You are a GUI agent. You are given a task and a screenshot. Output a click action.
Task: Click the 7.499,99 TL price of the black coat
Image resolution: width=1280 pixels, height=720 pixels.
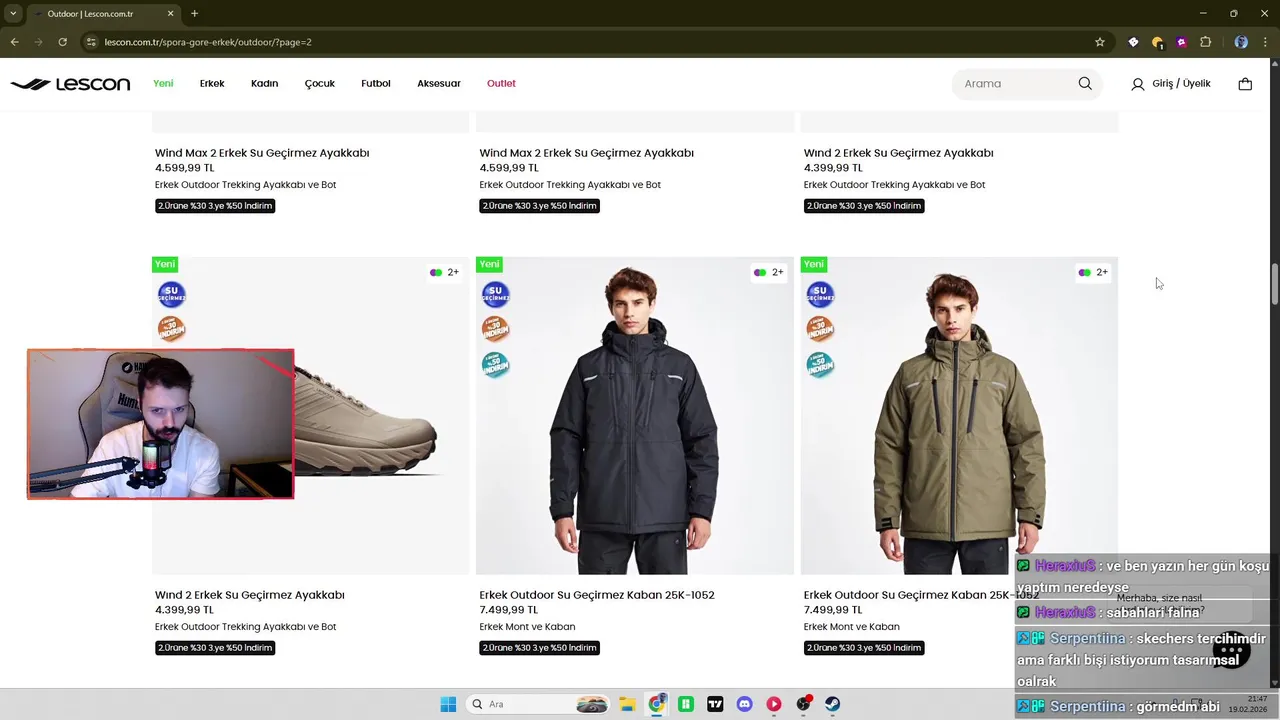[x=508, y=610]
